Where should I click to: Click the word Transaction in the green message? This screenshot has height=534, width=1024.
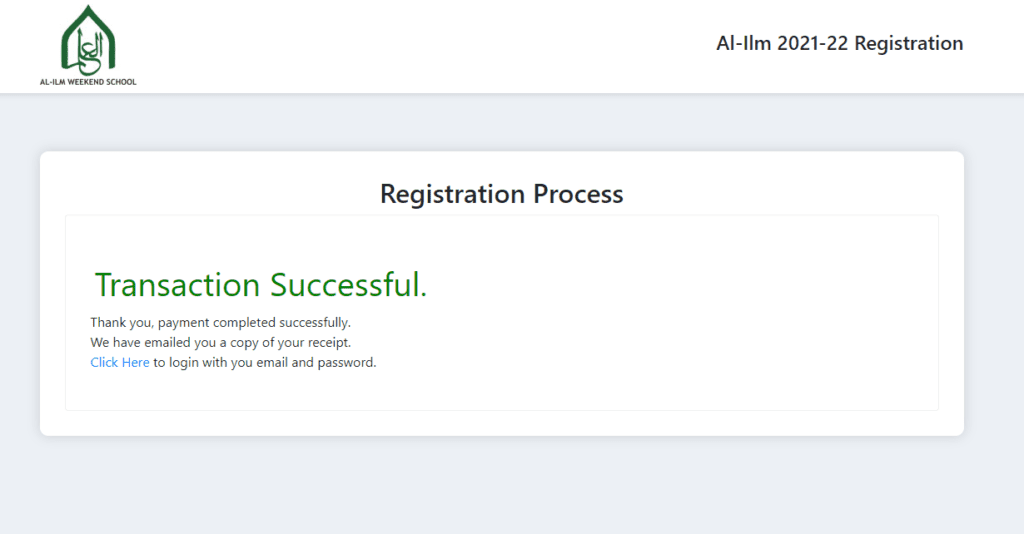[178, 285]
